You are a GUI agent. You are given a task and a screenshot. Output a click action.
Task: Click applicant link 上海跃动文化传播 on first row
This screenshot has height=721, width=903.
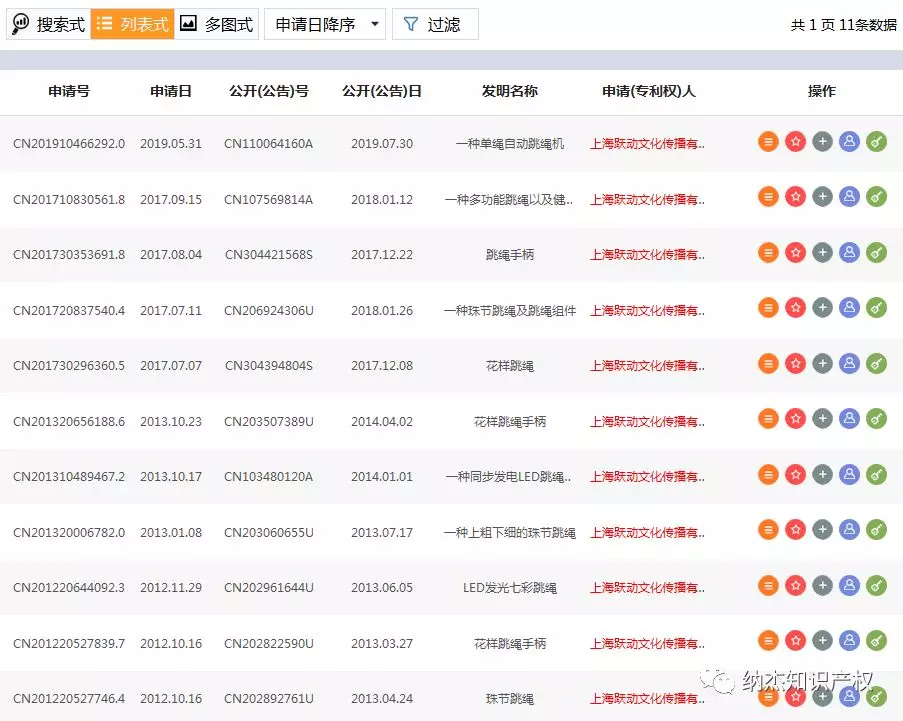pos(648,143)
